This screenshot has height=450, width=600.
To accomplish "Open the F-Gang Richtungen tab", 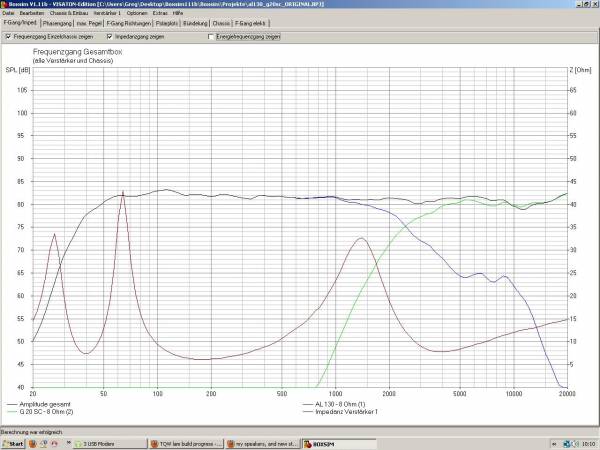I will pos(129,23).
